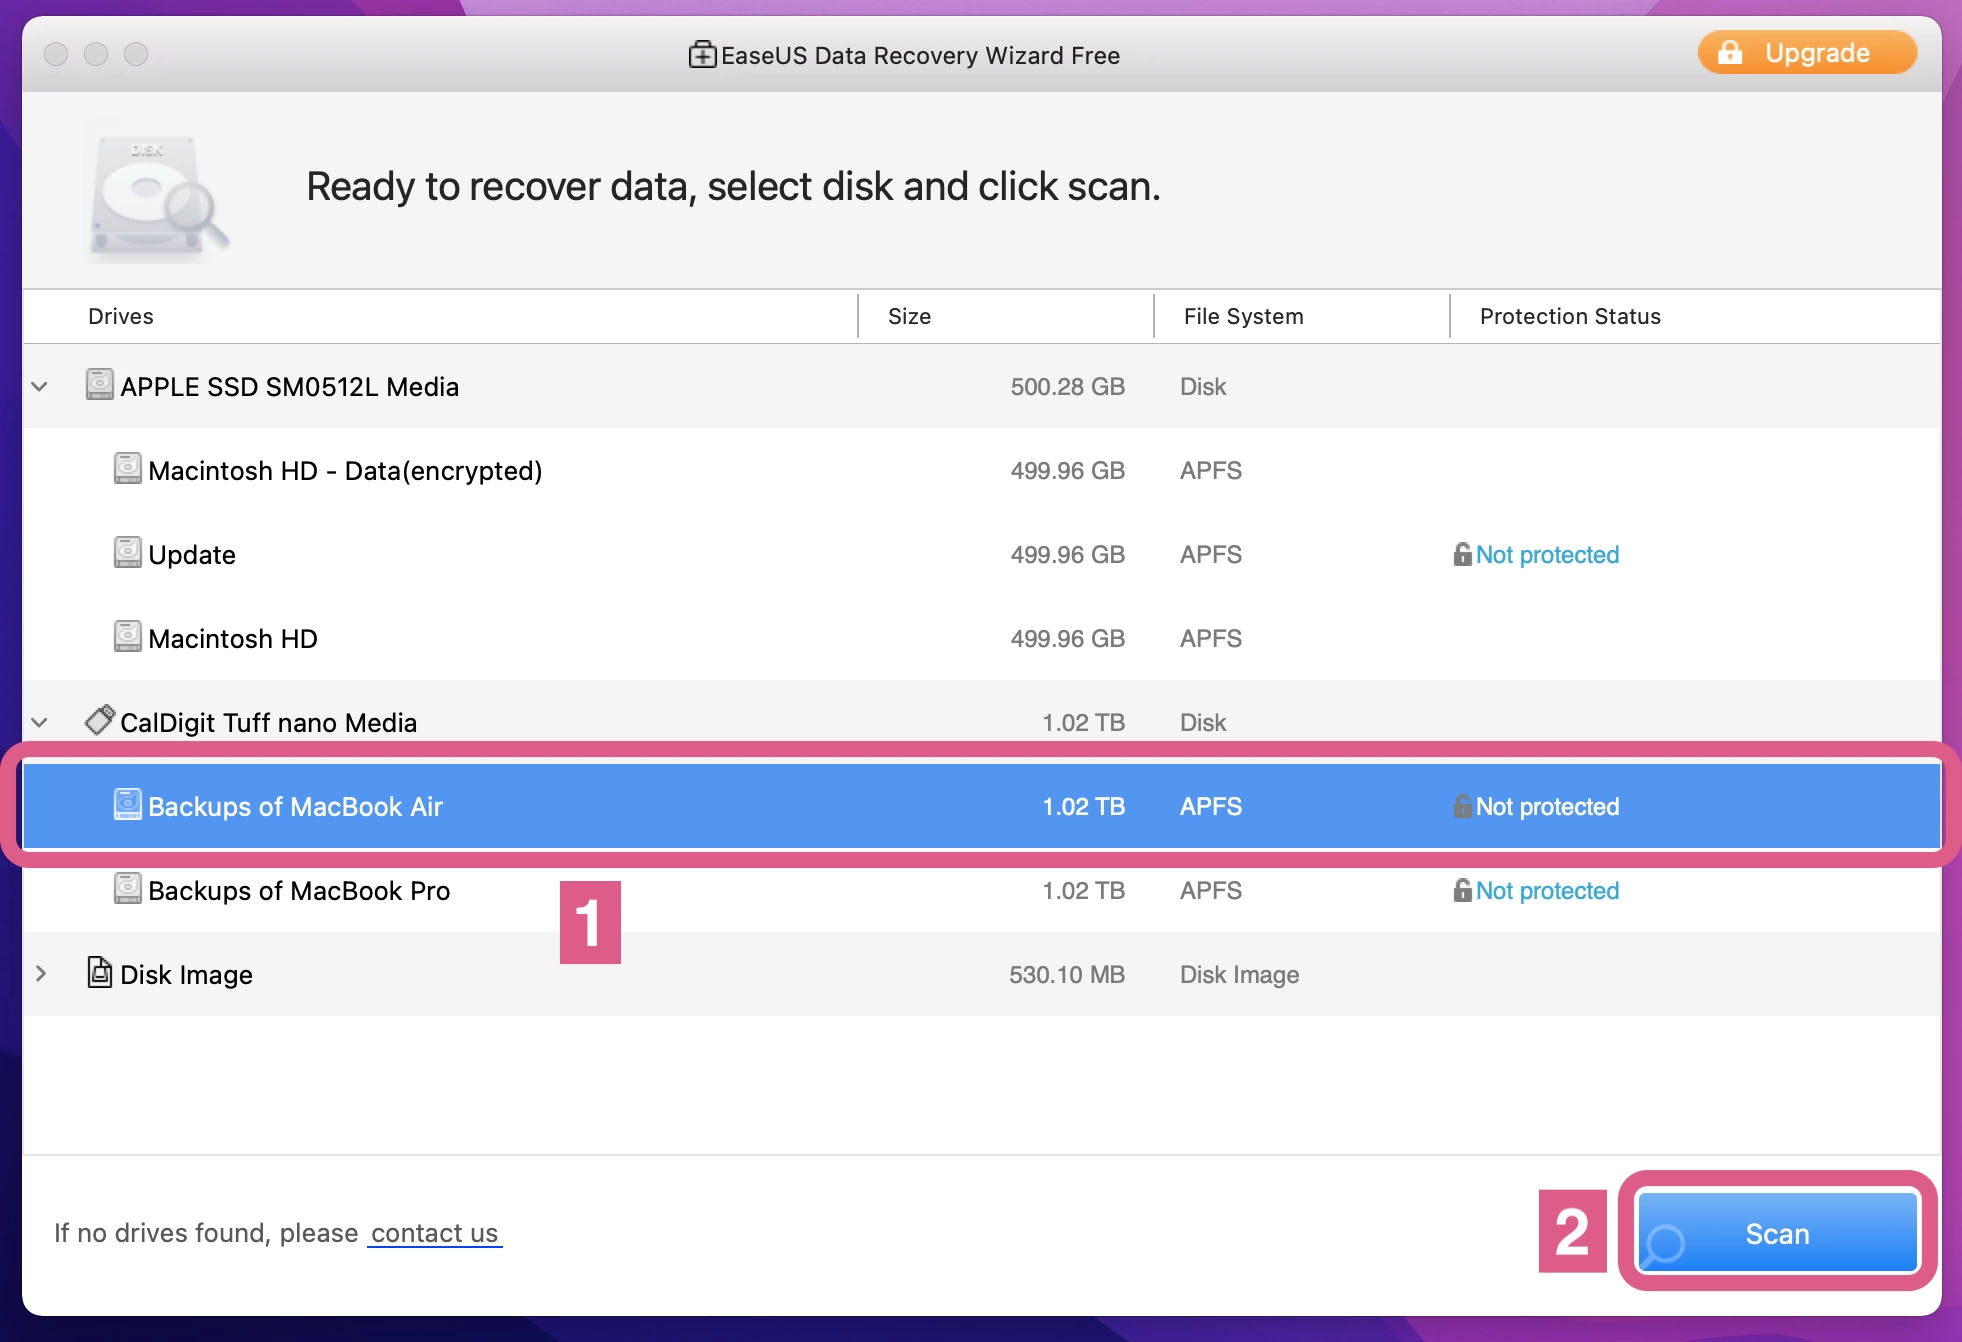Minimize the window with the middle title bar button

(96, 54)
